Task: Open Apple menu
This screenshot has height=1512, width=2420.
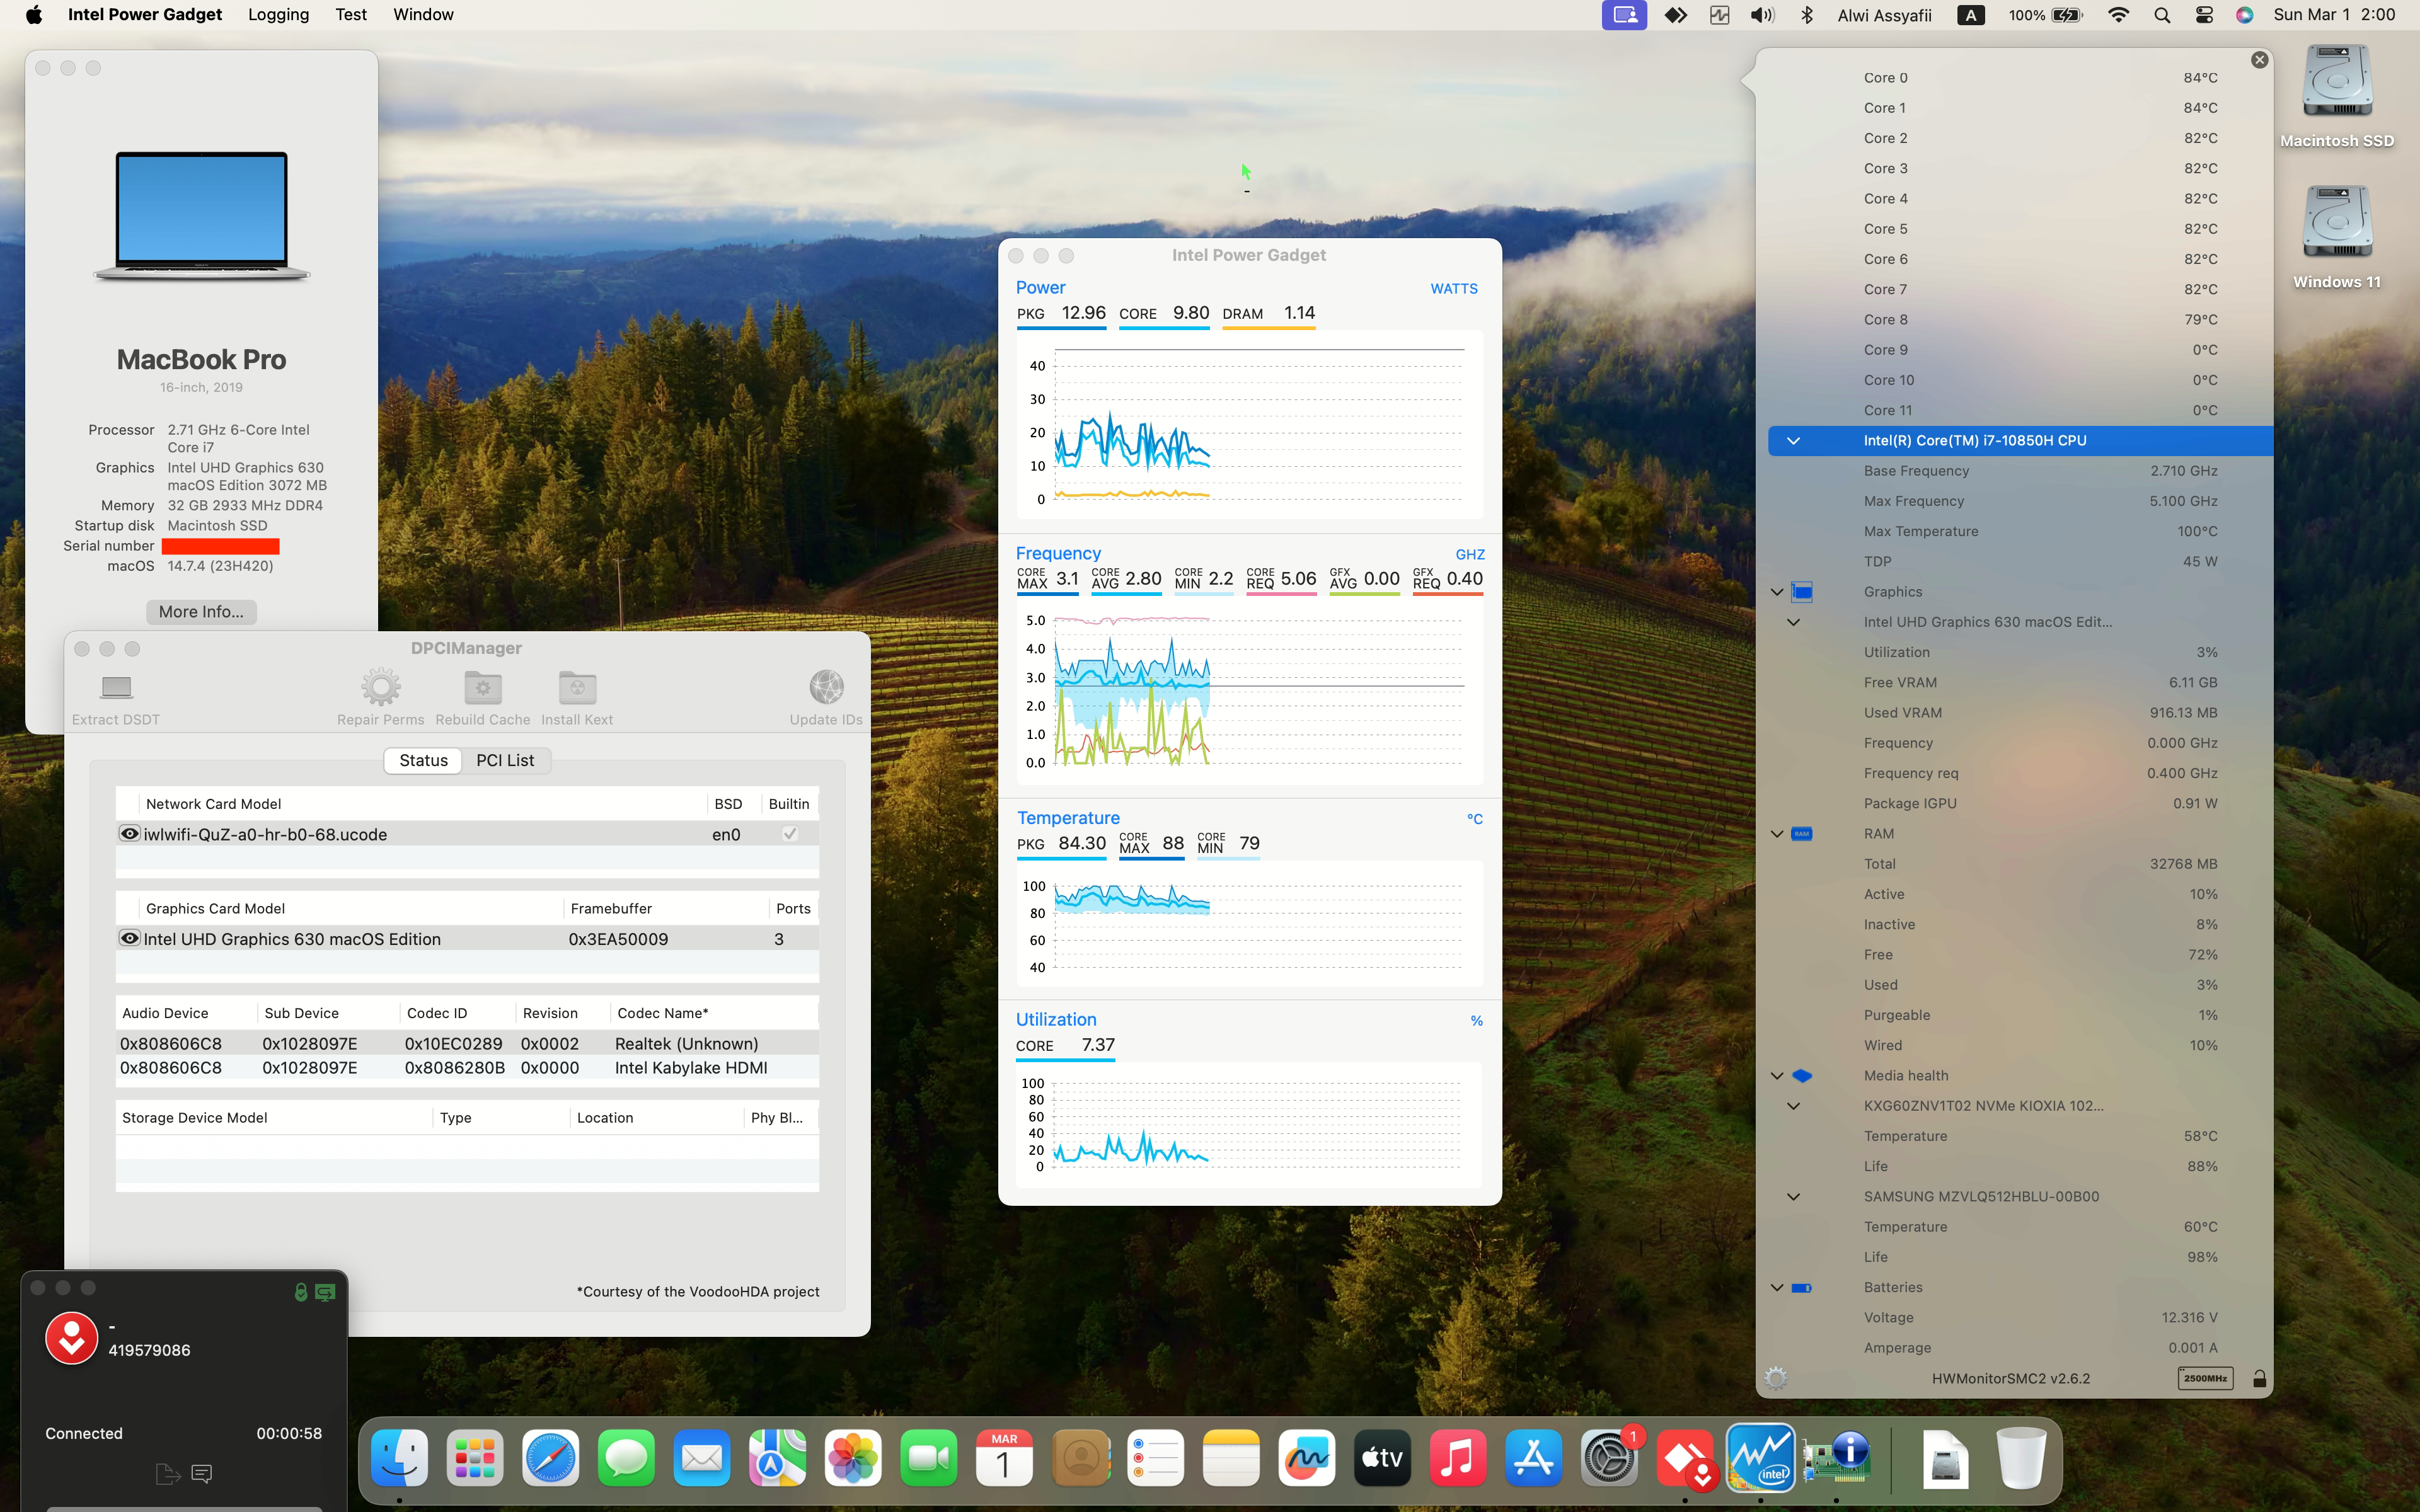Action: coord(34,15)
